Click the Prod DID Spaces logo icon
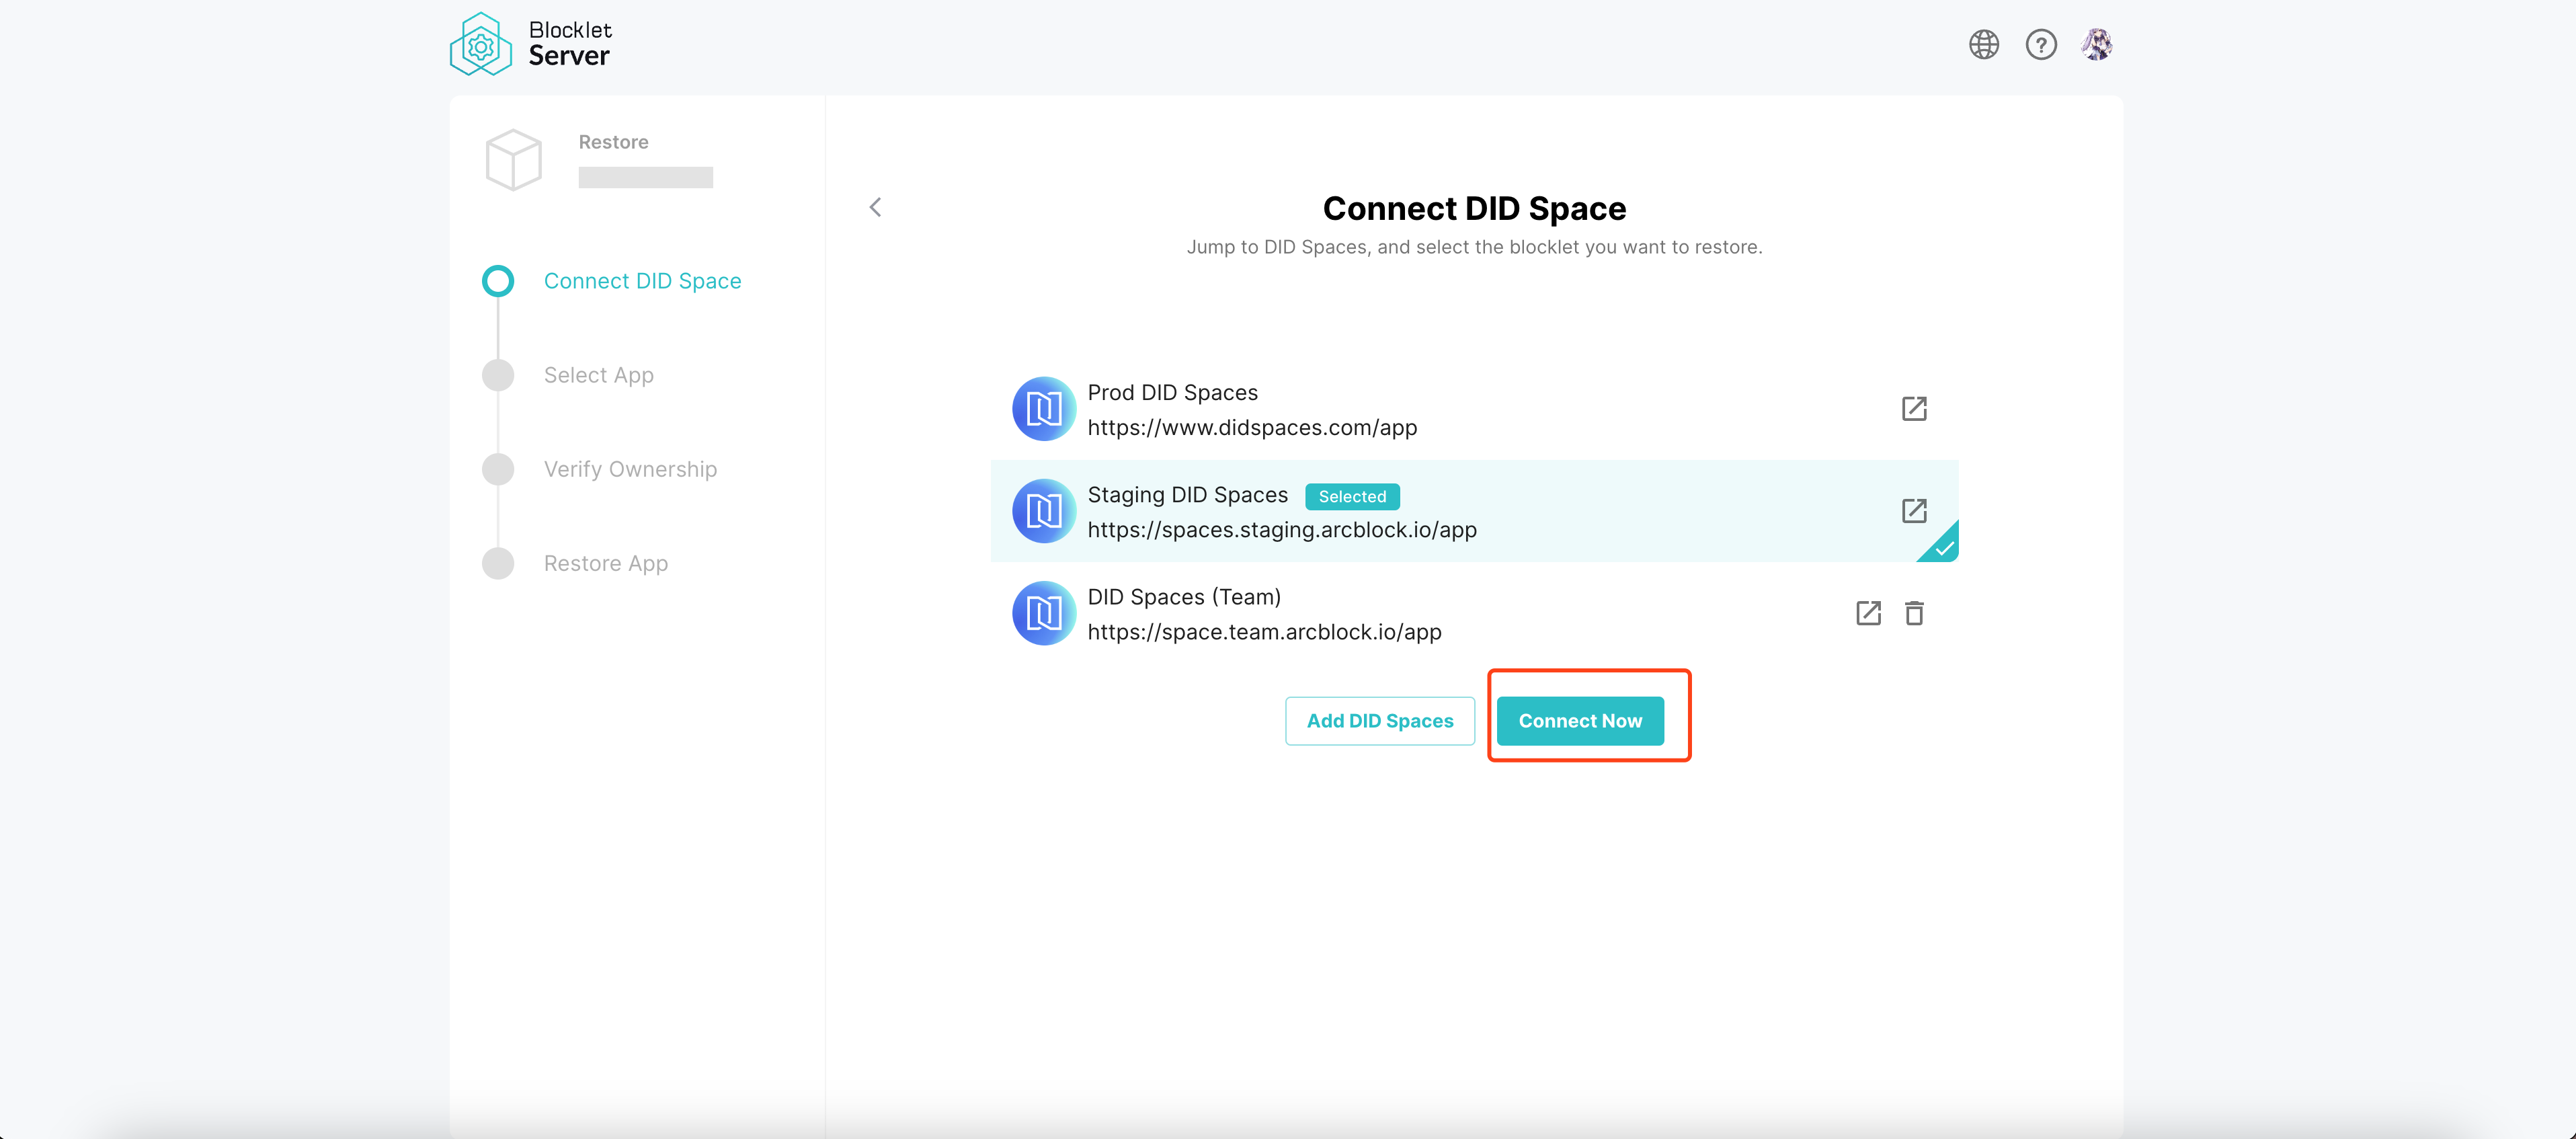 tap(1044, 409)
